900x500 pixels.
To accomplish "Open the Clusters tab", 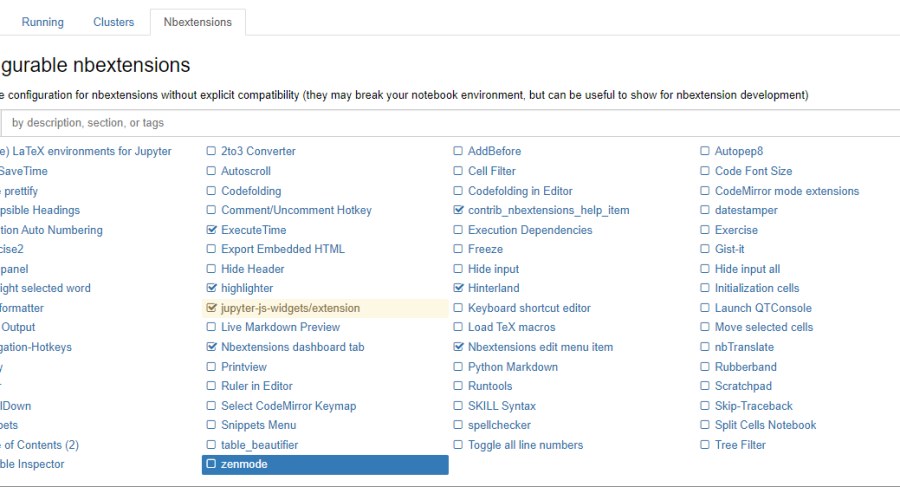I will click(x=114, y=22).
